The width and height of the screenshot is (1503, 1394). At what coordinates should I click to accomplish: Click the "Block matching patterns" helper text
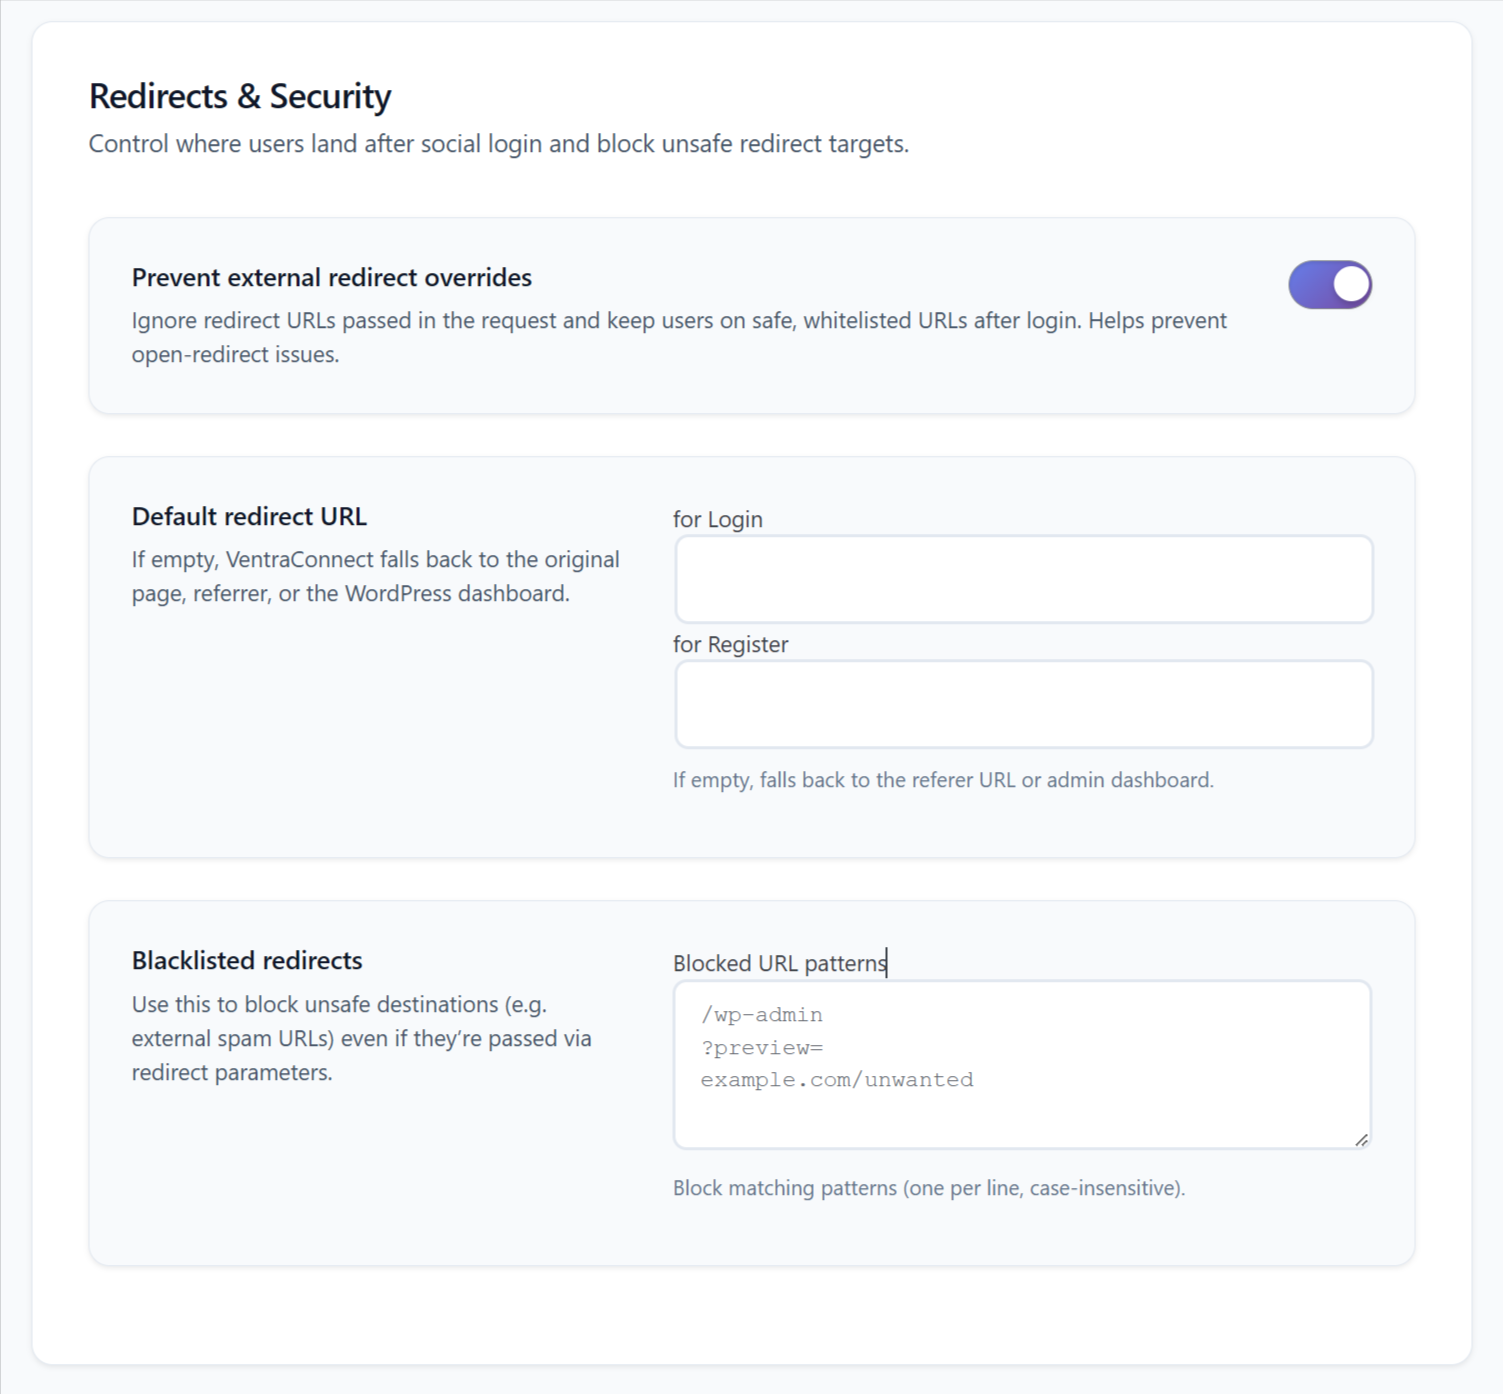(x=928, y=1188)
